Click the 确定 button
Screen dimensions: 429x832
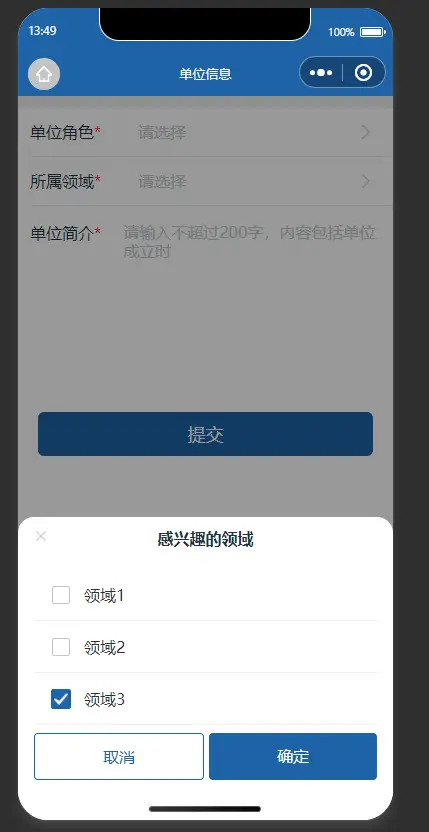tap(293, 757)
